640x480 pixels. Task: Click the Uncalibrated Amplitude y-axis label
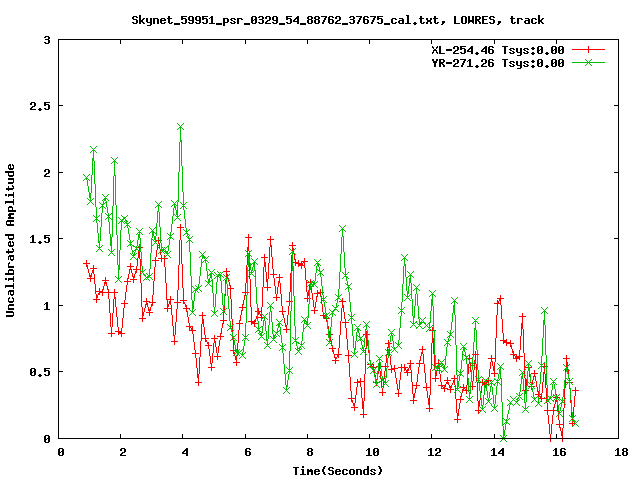(10, 240)
